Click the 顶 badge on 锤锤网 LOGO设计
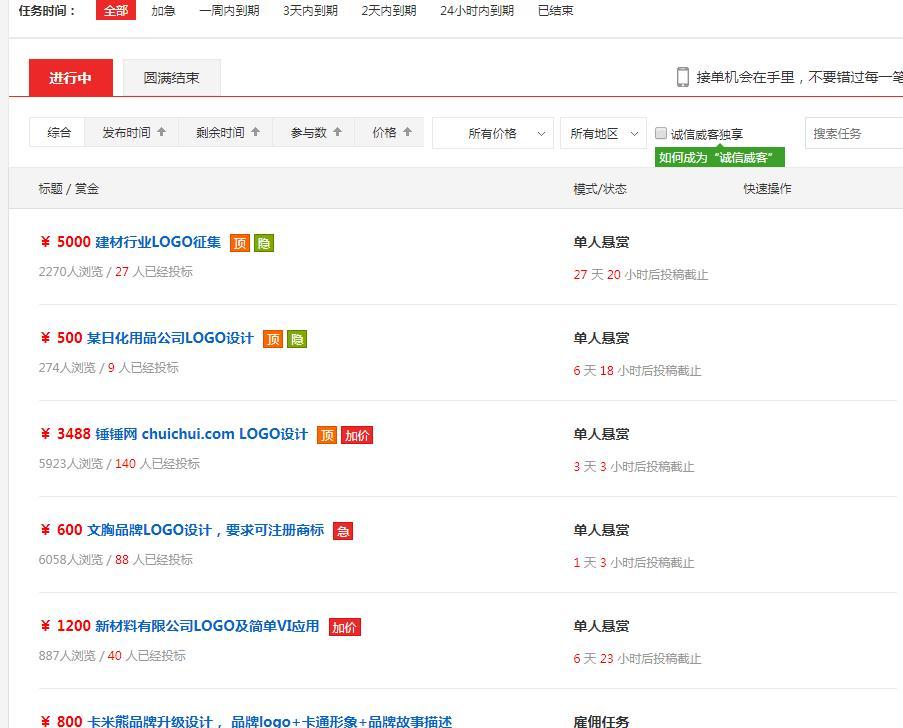The width and height of the screenshot is (903, 728). tap(327, 435)
